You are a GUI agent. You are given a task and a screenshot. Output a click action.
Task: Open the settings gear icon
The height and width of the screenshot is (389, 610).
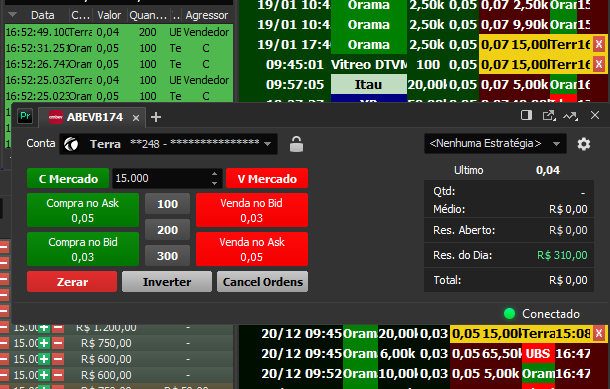point(584,144)
